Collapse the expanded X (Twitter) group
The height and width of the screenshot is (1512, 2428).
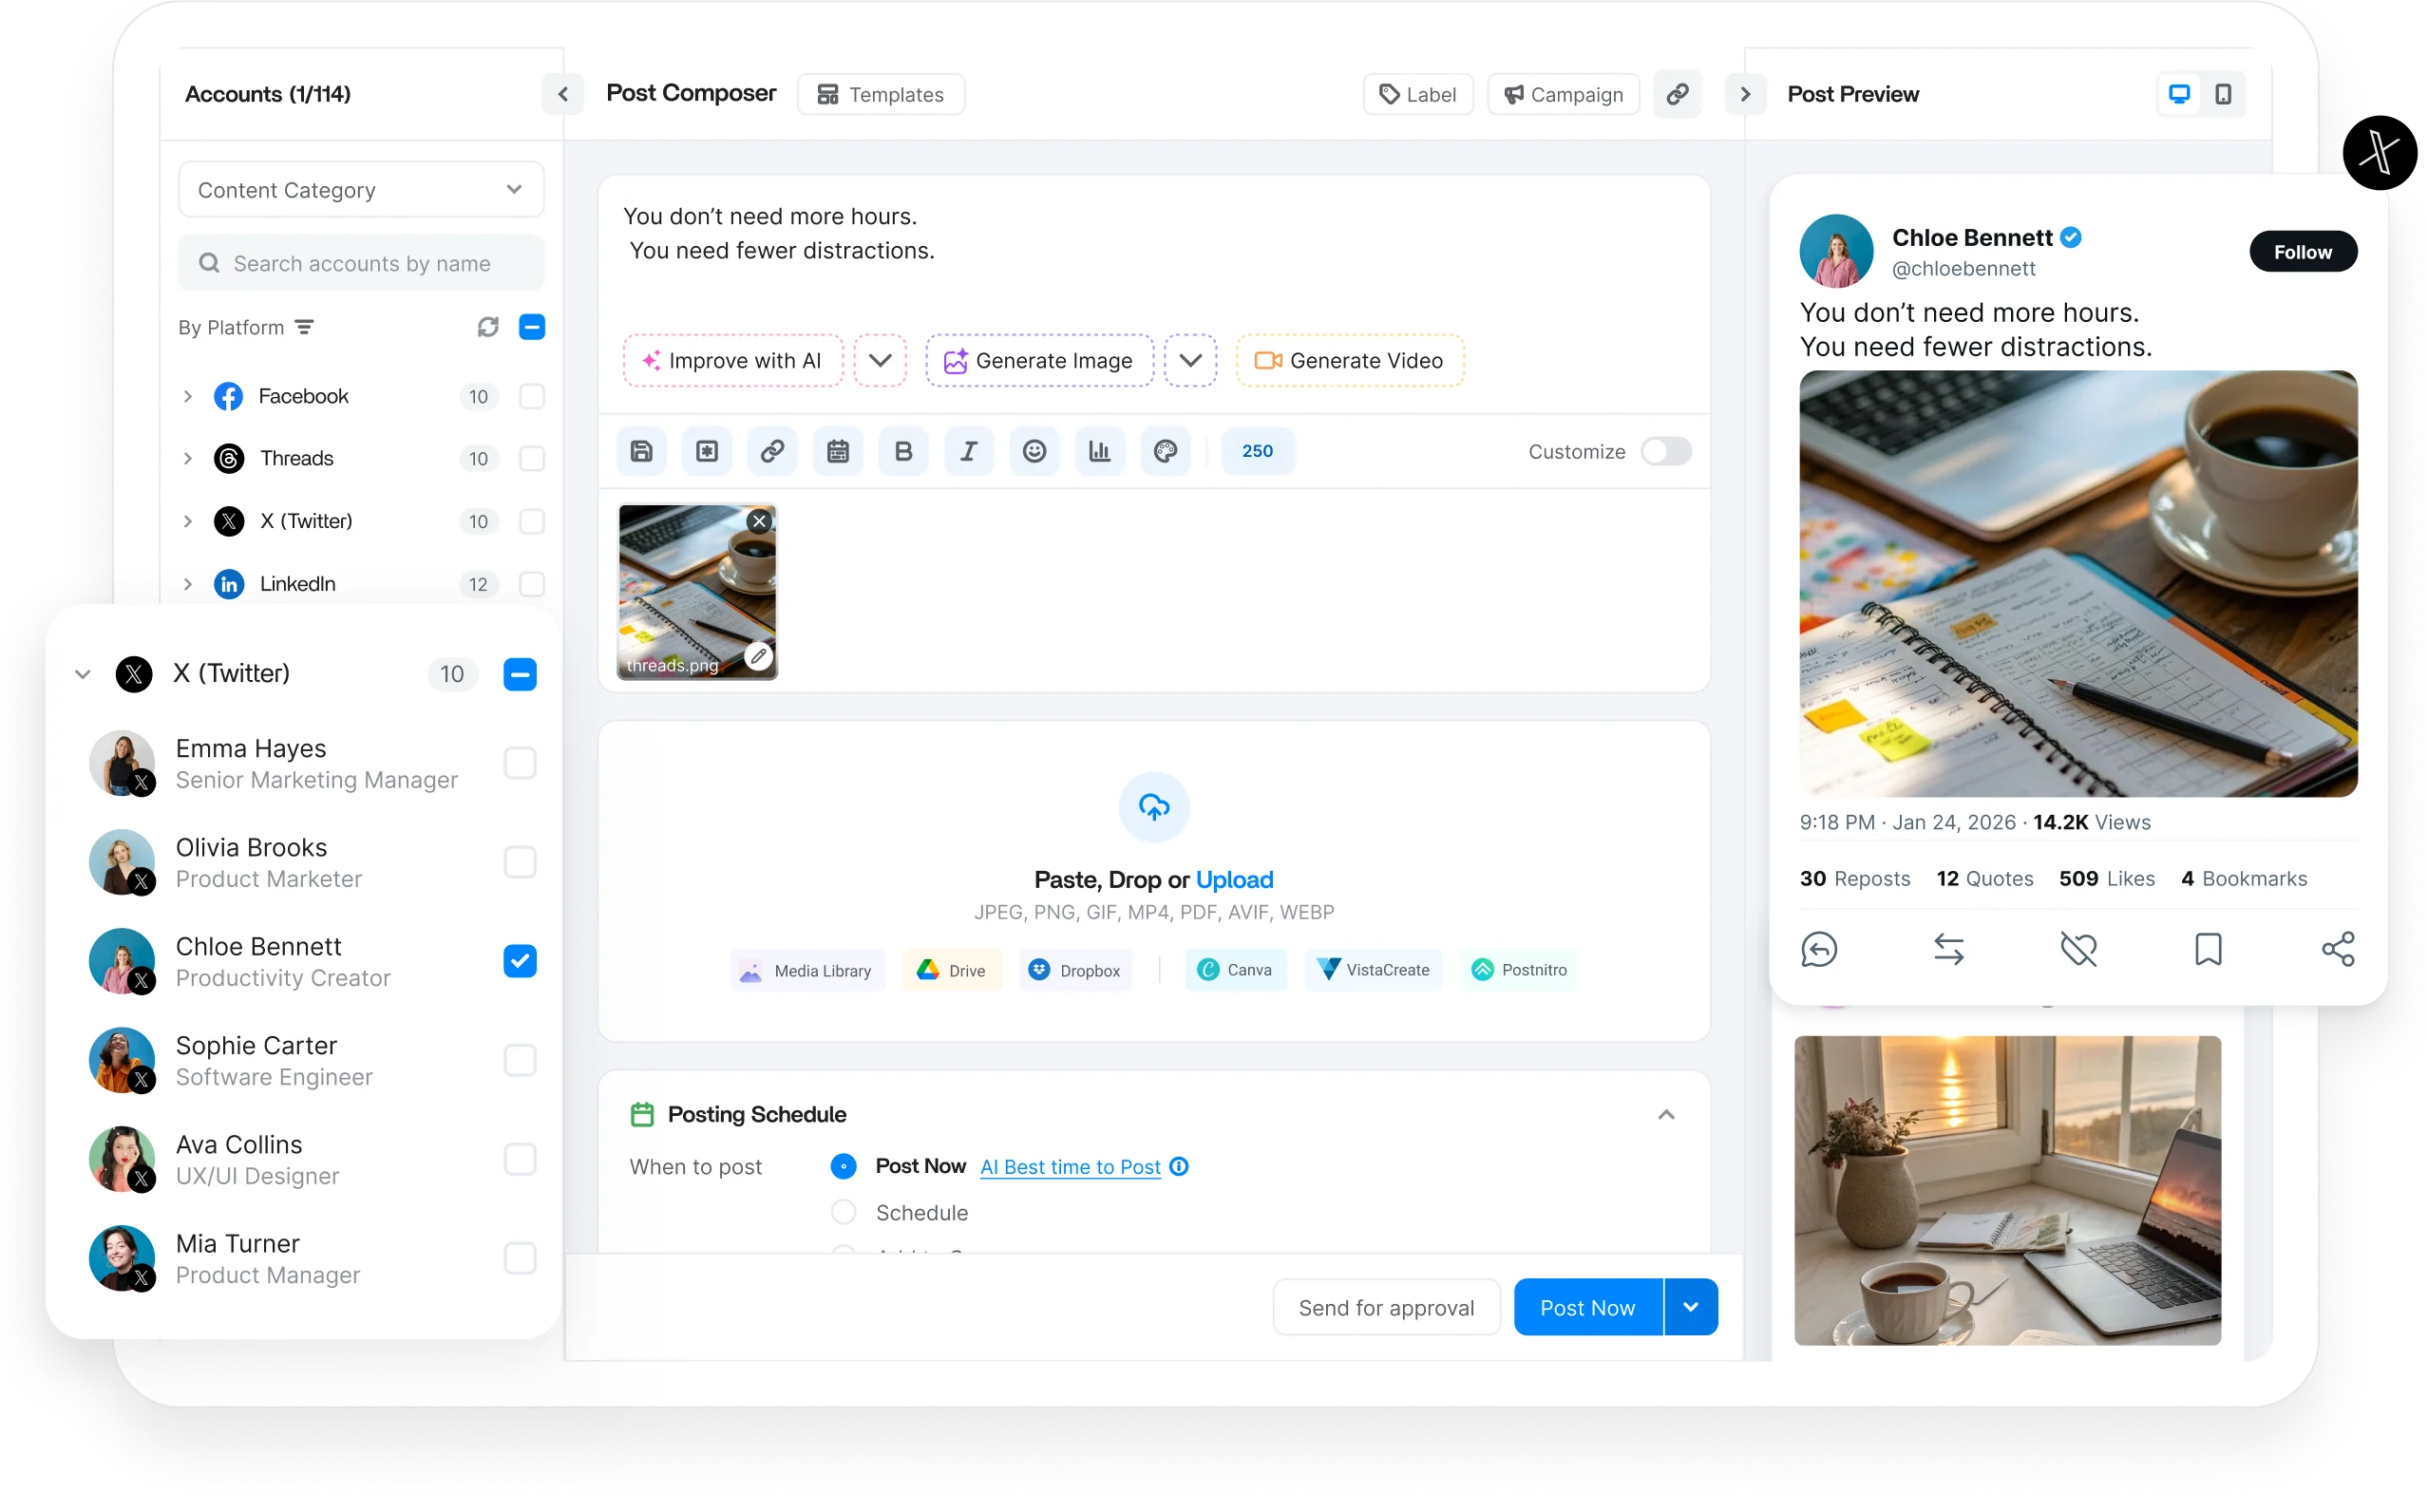pyautogui.click(x=83, y=674)
